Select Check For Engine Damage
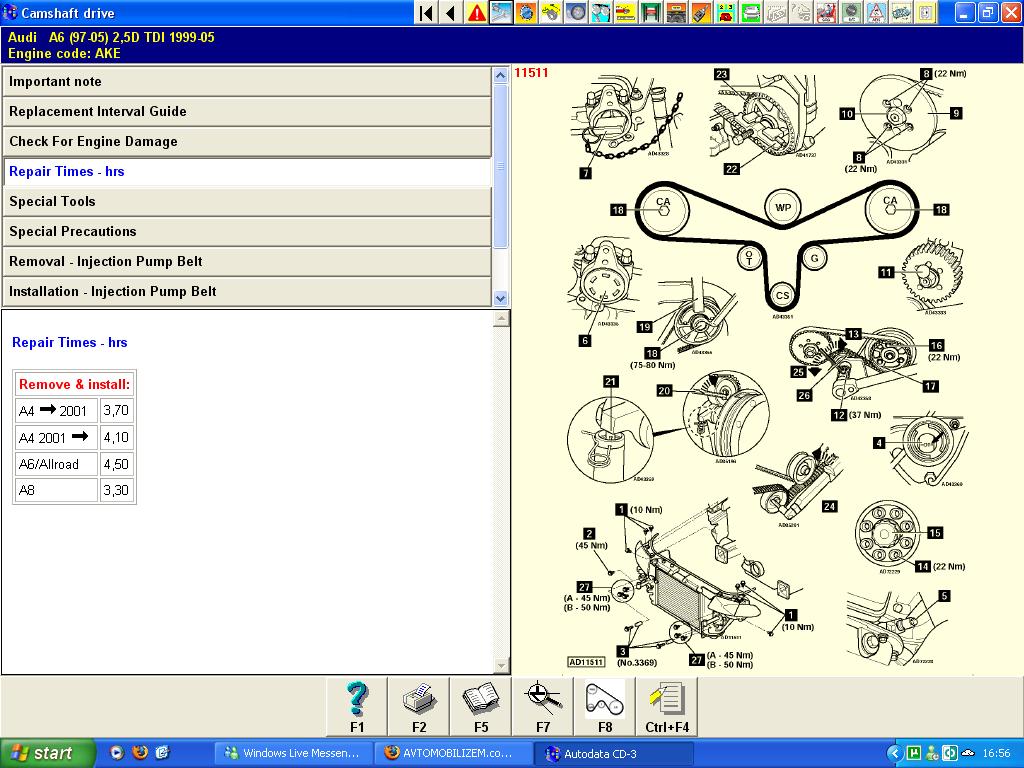 pyautogui.click(x=247, y=142)
